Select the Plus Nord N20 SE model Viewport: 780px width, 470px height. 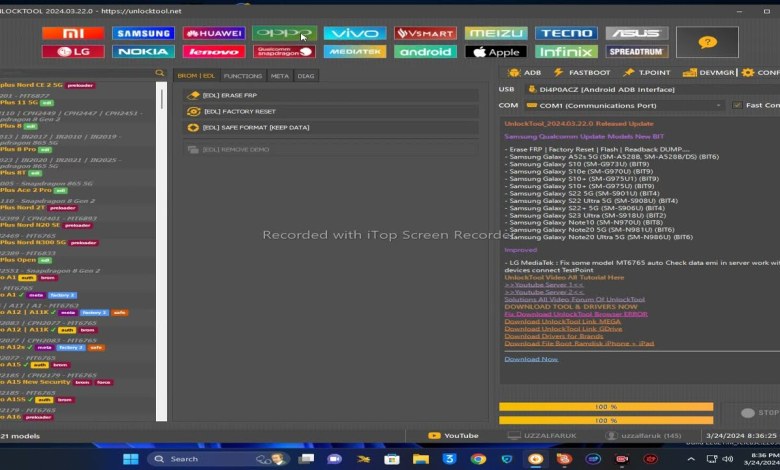coord(46,225)
